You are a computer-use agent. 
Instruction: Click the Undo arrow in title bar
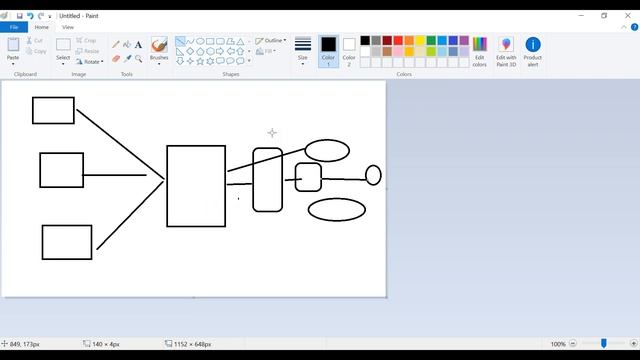[x=30, y=16]
